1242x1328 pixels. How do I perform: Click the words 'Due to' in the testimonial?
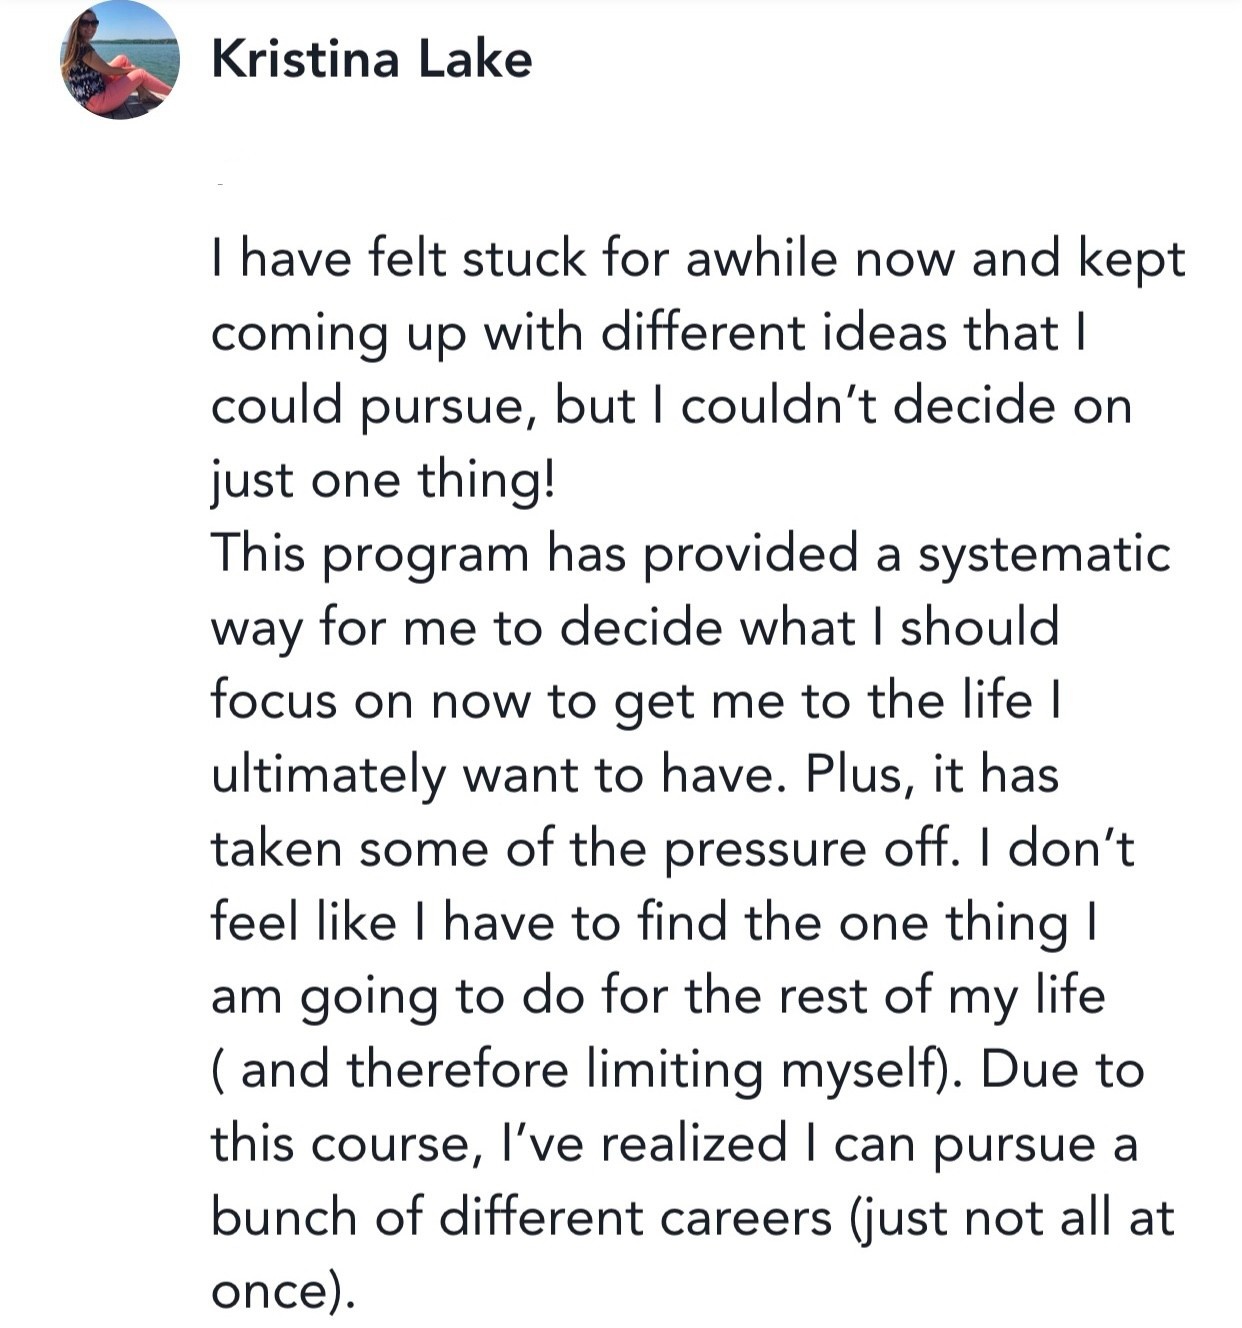pos(1061,1071)
